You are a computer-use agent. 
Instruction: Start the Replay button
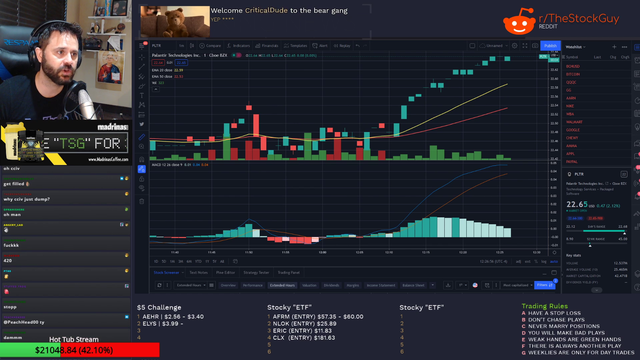point(342,46)
